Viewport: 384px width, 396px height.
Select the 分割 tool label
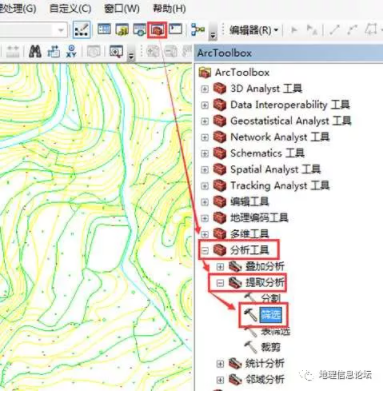coord(271,298)
